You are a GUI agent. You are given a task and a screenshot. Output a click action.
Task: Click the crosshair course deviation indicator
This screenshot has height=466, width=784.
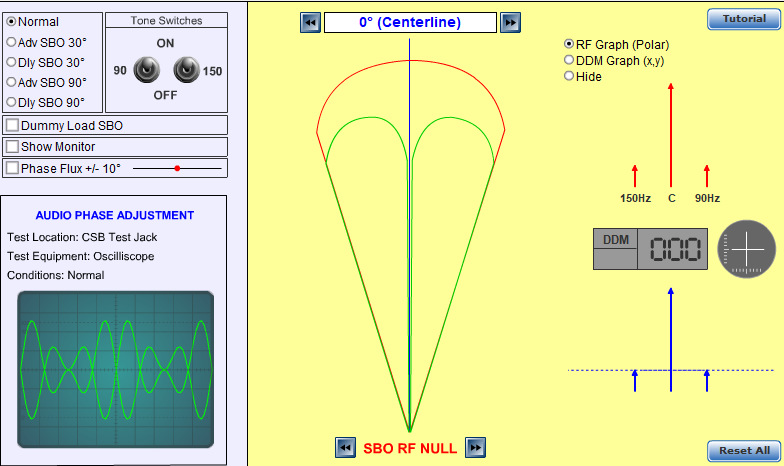(746, 249)
